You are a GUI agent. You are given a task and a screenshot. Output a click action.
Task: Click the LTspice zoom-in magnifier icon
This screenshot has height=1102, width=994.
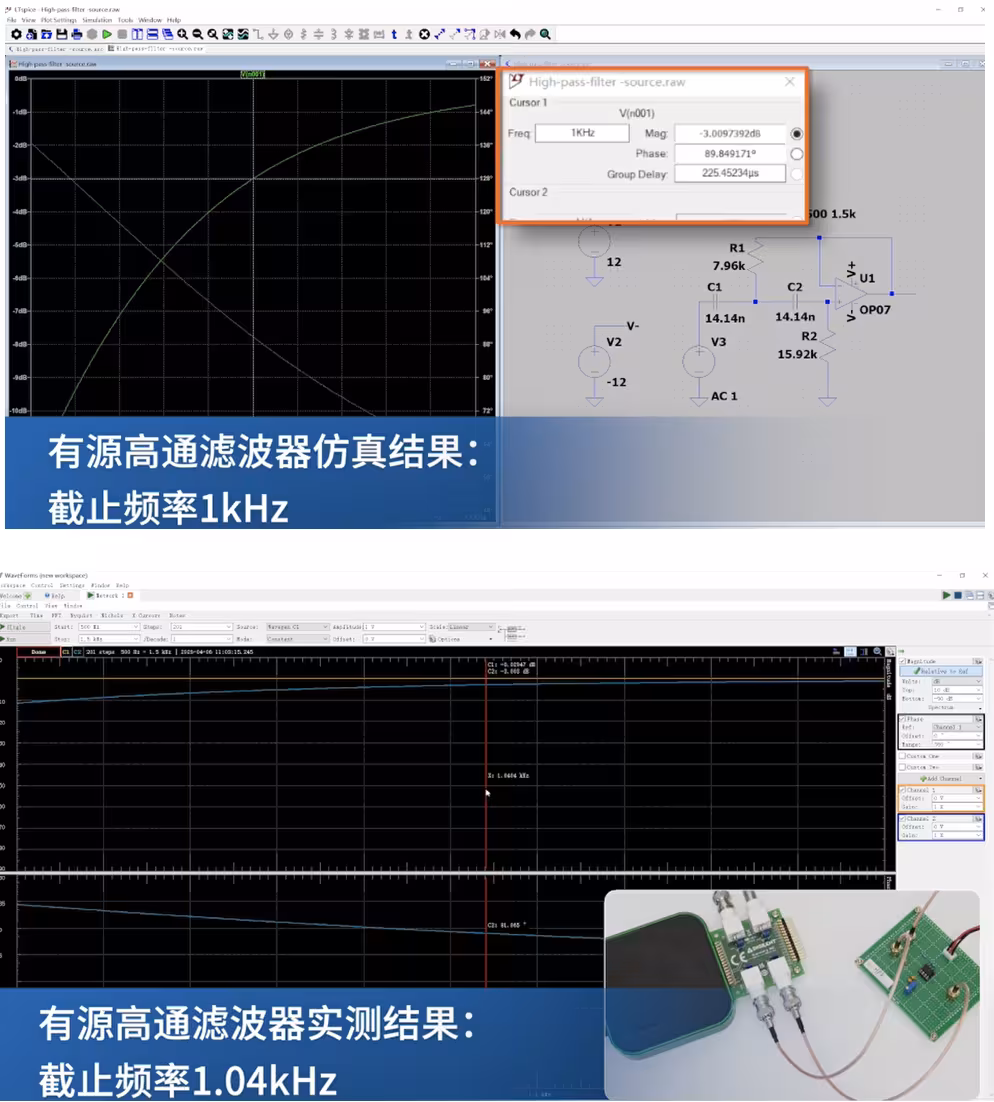183,34
